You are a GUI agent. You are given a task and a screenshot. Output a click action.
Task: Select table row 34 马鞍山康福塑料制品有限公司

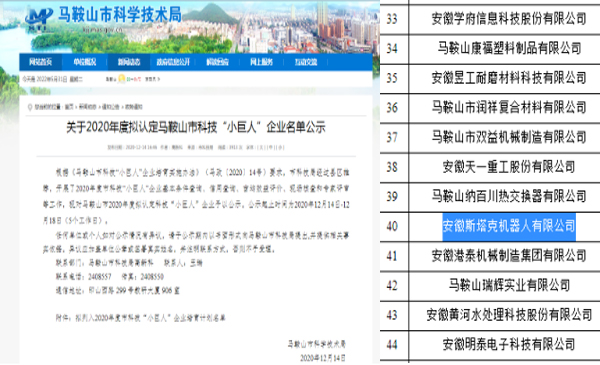490,48
